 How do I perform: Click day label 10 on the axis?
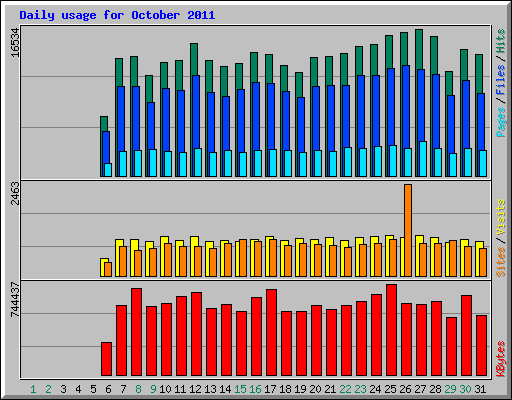coord(165,389)
